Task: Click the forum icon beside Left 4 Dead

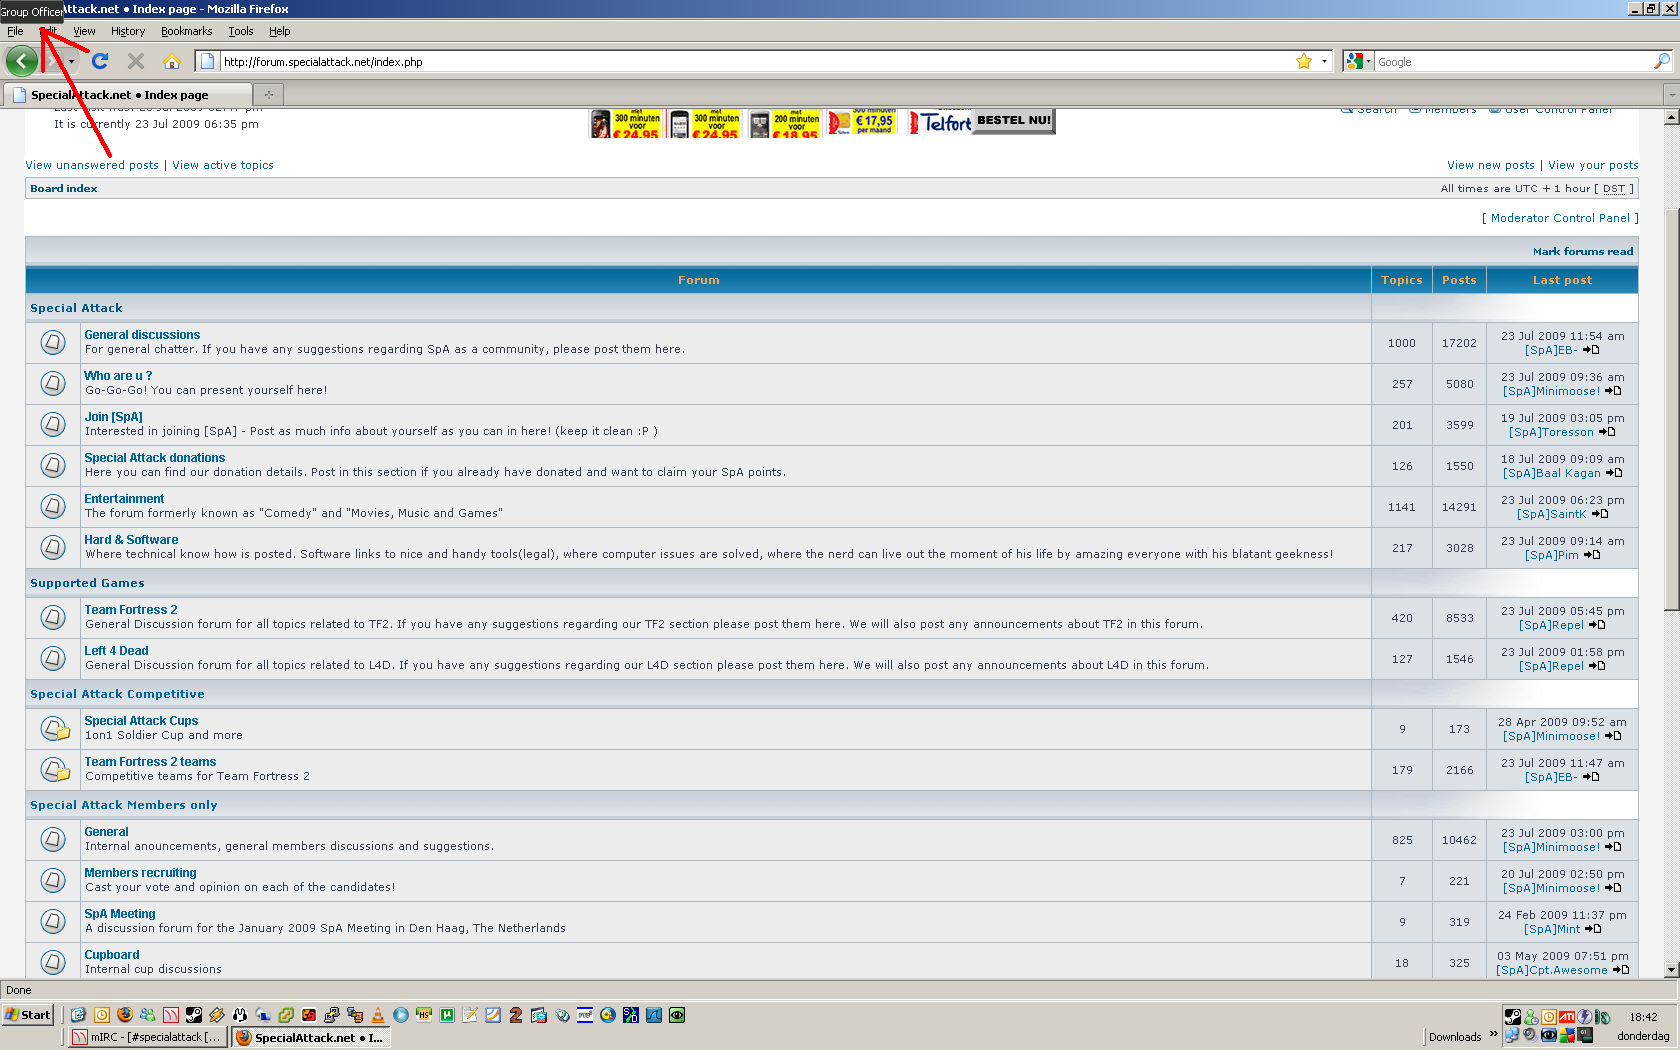Action: (x=53, y=658)
